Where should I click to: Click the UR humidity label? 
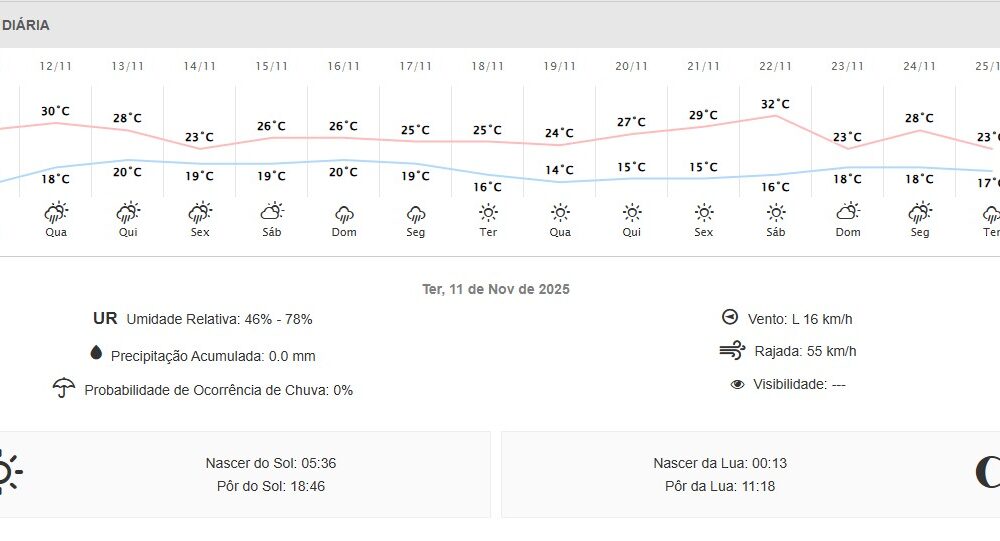105,319
